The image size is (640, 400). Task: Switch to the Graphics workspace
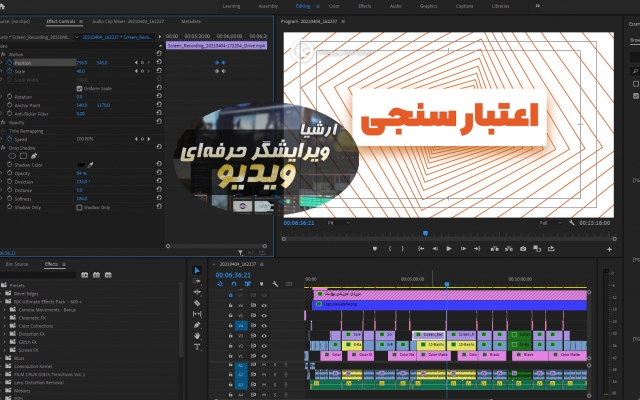tap(428, 6)
